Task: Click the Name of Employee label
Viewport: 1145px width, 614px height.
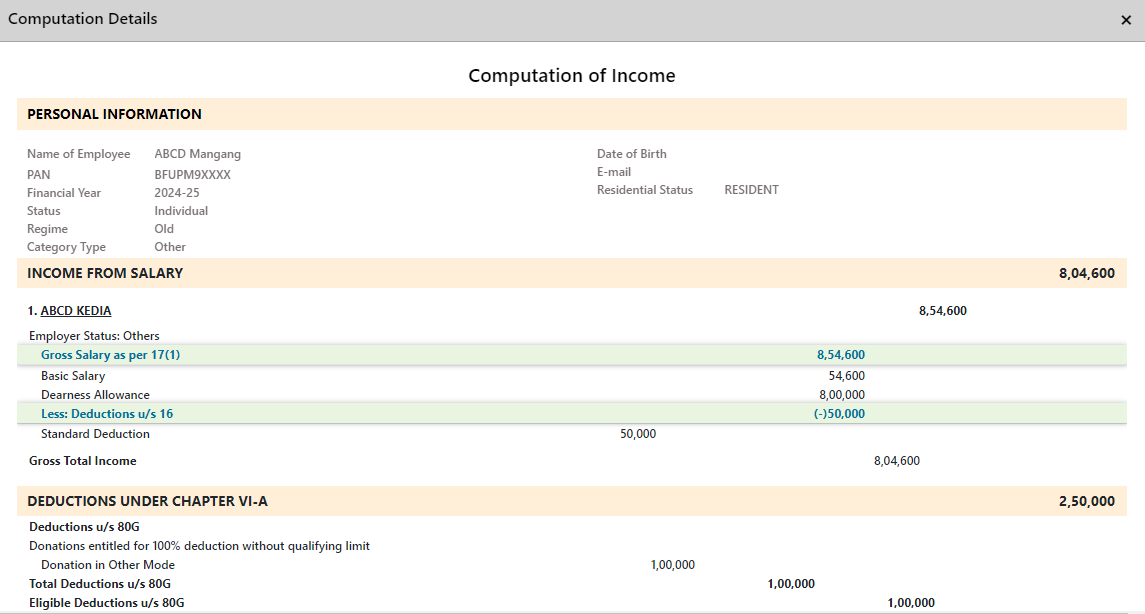Action: click(79, 154)
